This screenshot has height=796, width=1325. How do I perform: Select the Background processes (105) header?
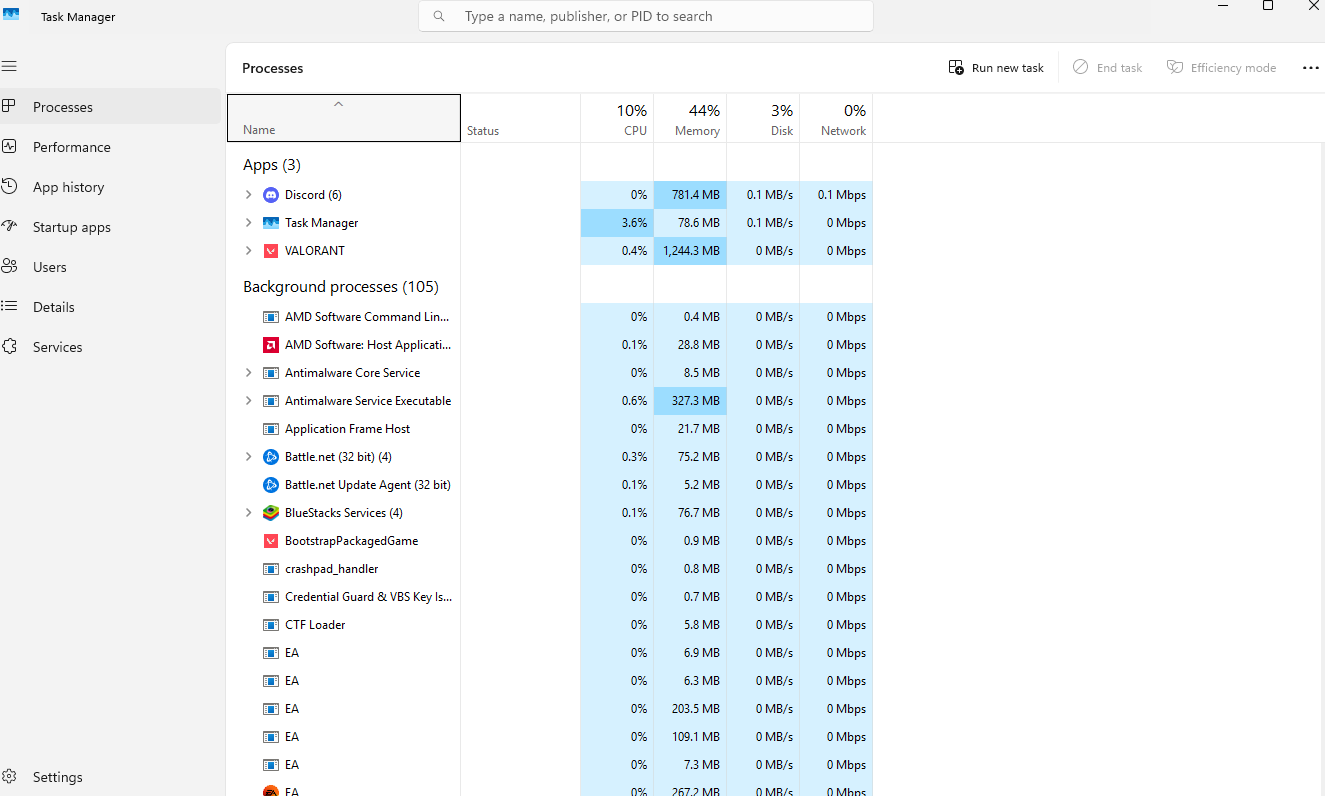click(341, 287)
